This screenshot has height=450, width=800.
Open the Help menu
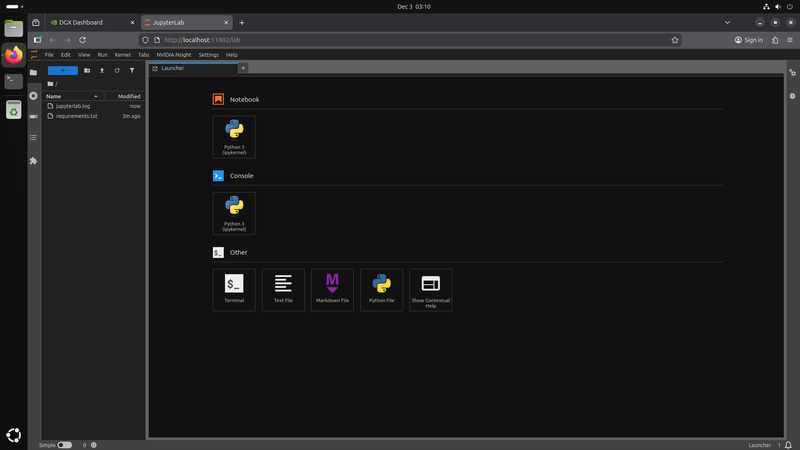pos(232,55)
